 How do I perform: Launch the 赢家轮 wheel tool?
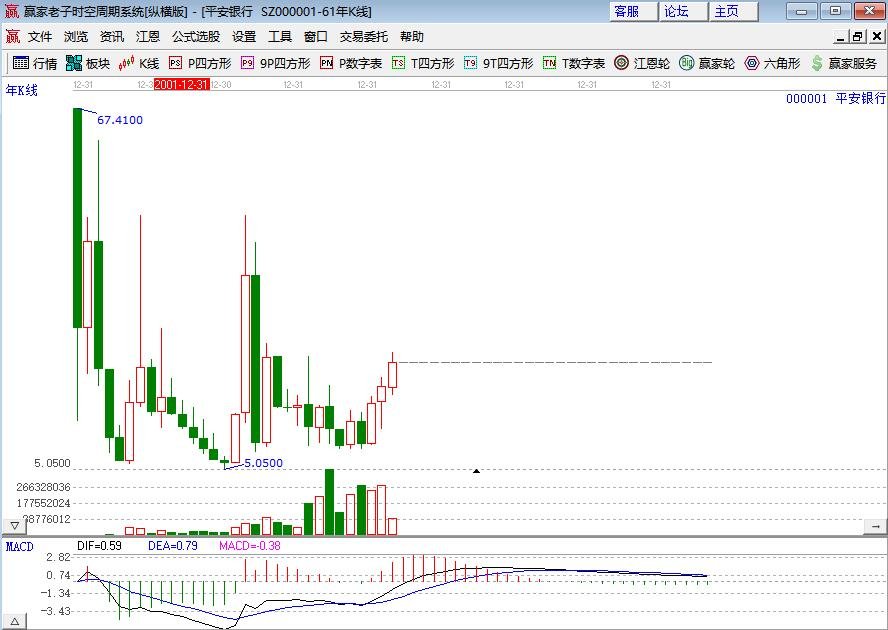(x=707, y=63)
